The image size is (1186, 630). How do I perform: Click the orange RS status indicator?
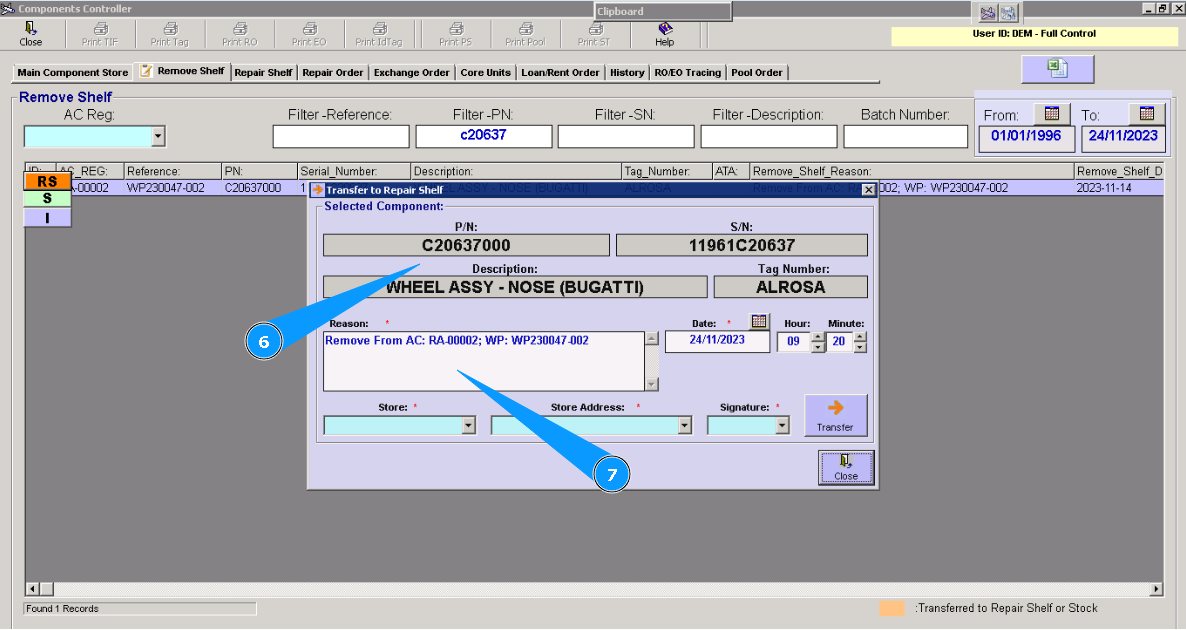tap(47, 182)
